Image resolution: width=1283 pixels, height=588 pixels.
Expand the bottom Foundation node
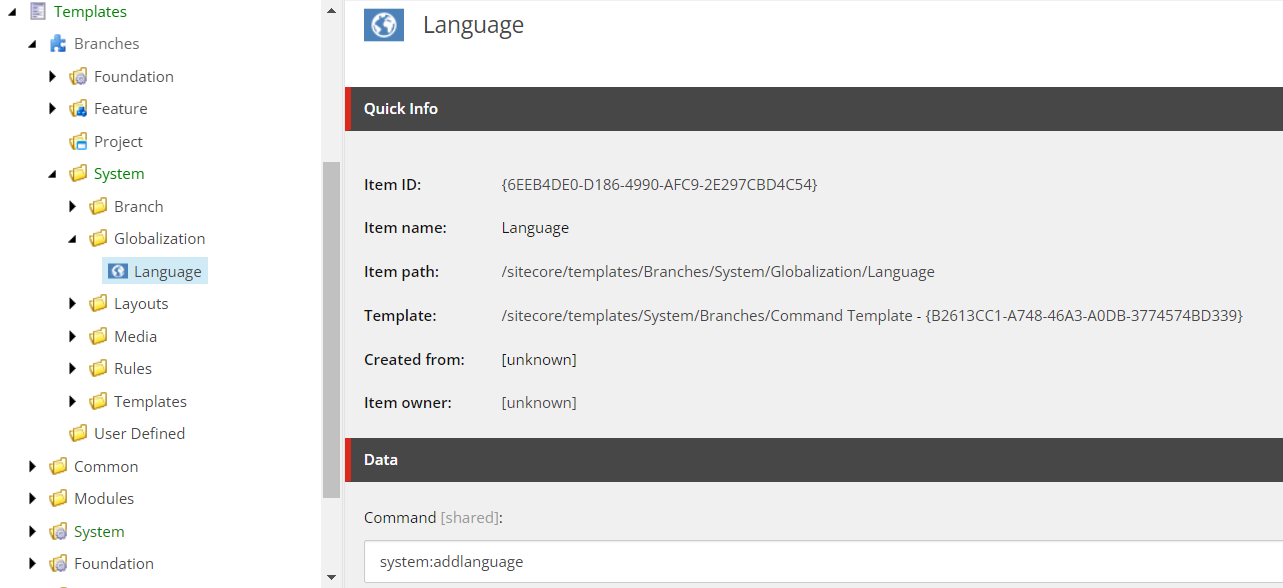click(32, 564)
